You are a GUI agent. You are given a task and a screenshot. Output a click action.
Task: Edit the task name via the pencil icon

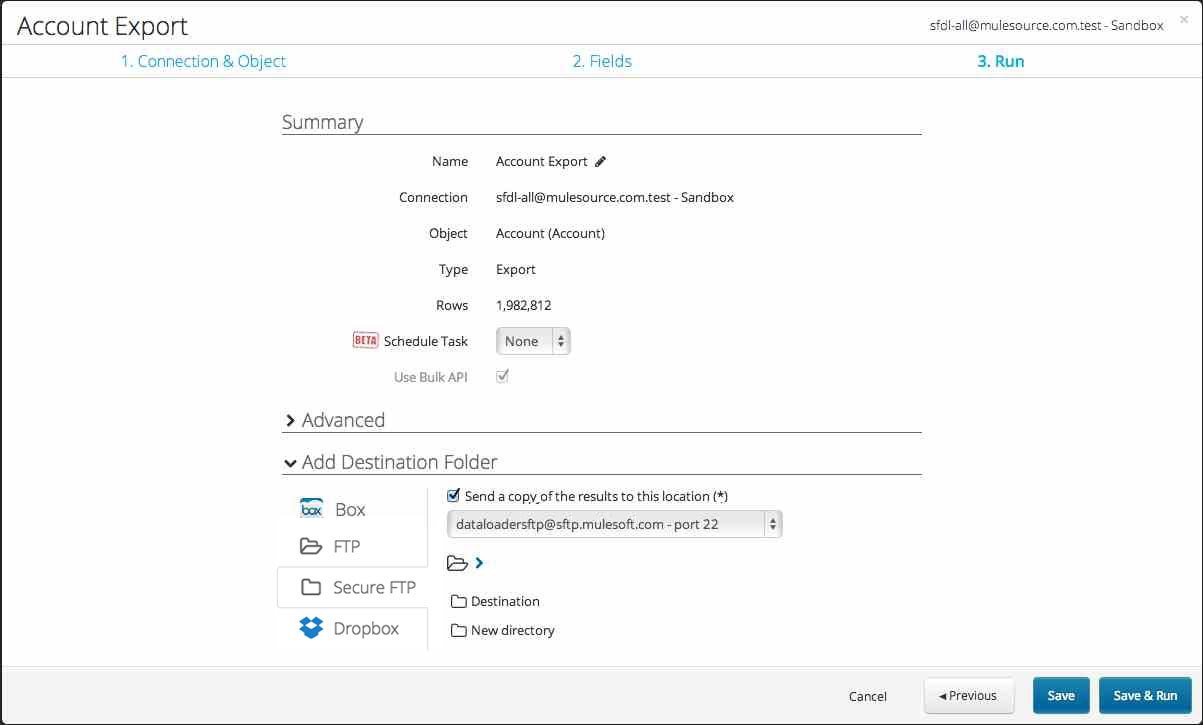[601, 161]
